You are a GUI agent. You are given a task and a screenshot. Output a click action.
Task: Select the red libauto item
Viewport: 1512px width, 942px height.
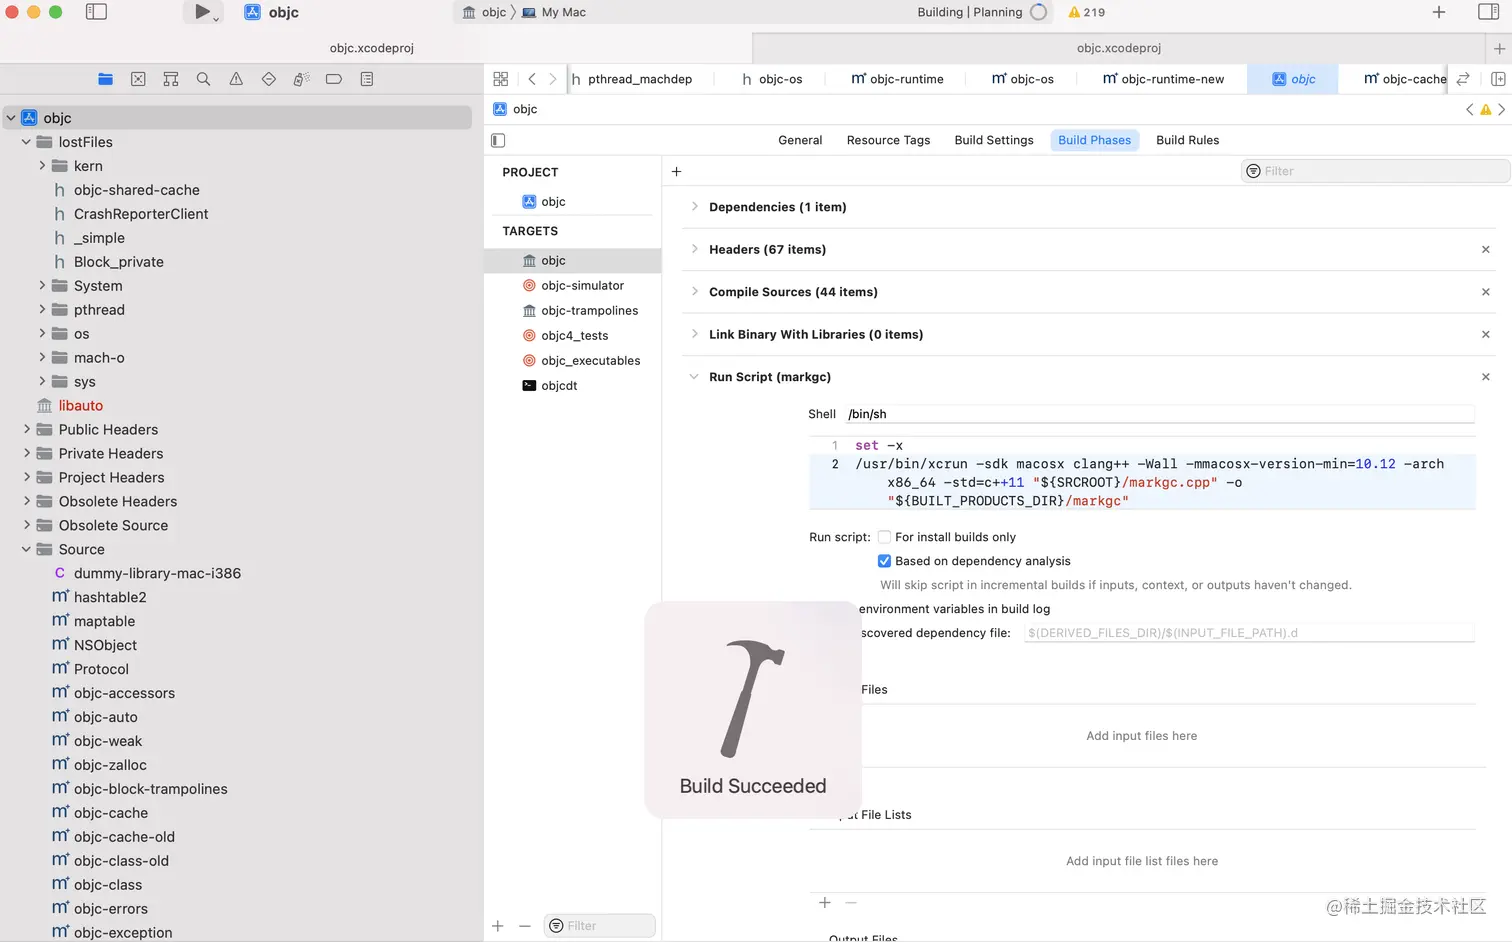coord(80,405)
